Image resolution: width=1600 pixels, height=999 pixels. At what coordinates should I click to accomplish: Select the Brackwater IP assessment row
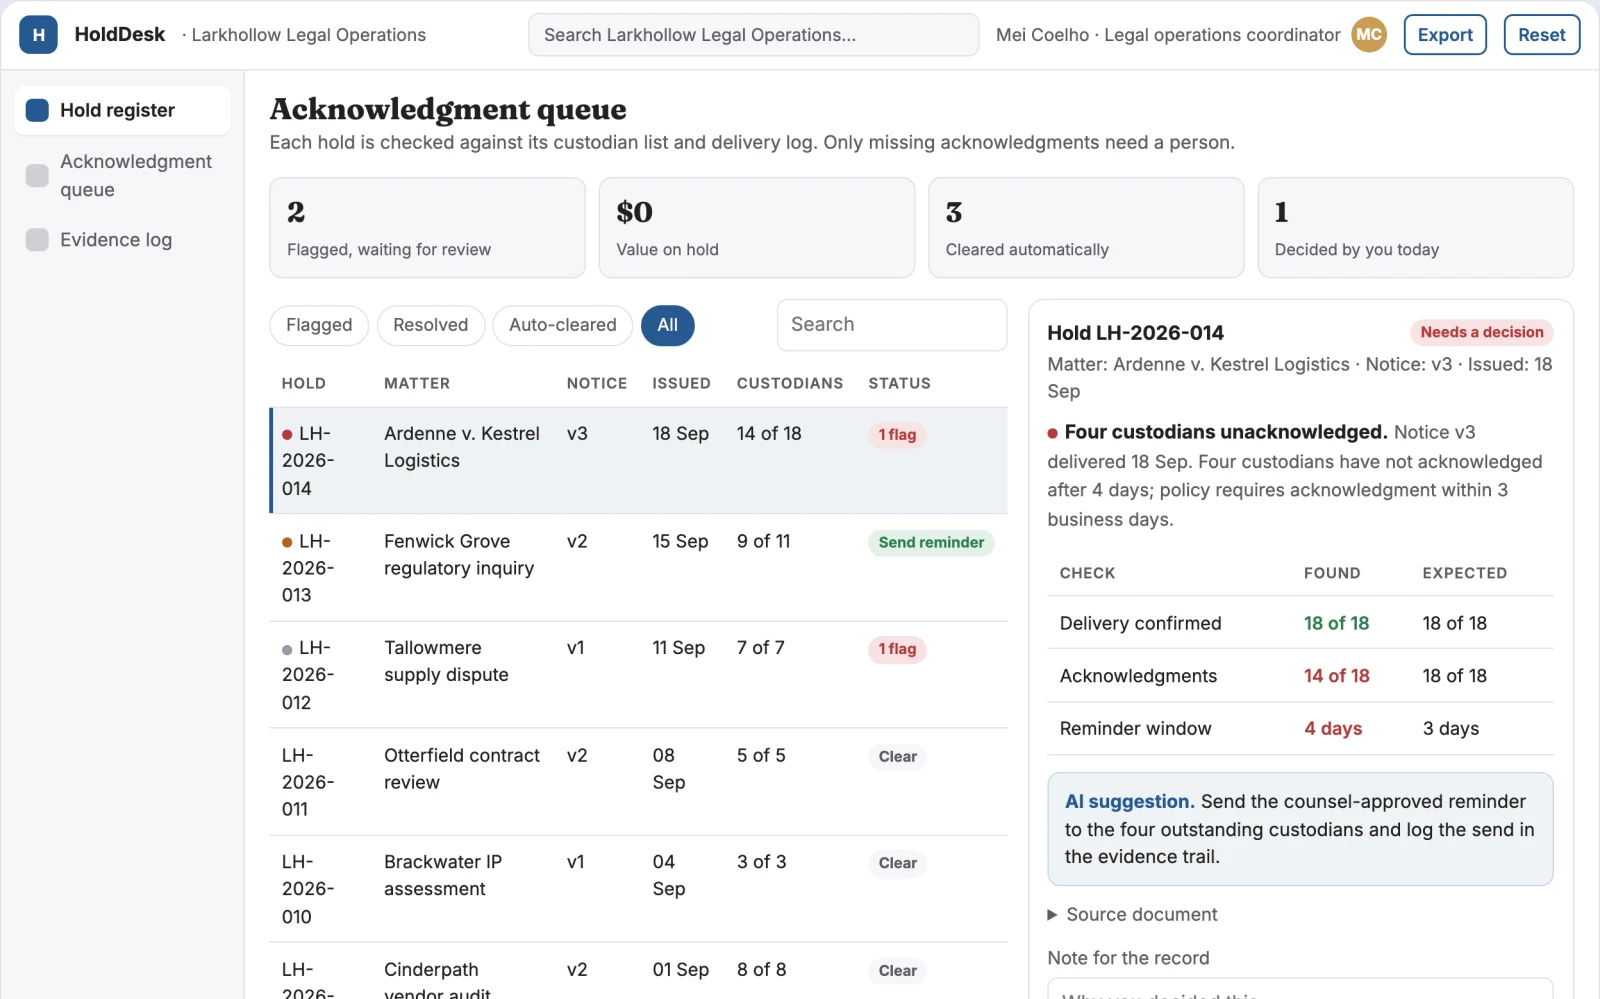tap(638, 889)
